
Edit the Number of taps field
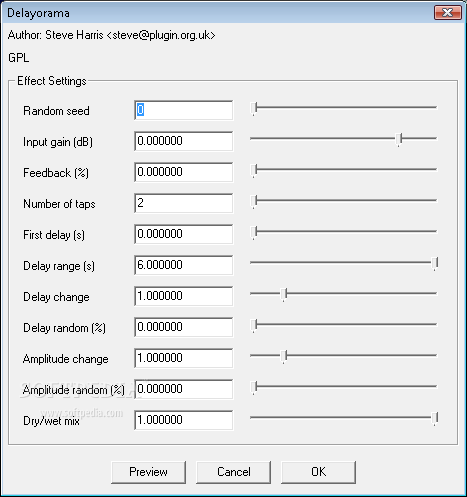tap(184, 203)
